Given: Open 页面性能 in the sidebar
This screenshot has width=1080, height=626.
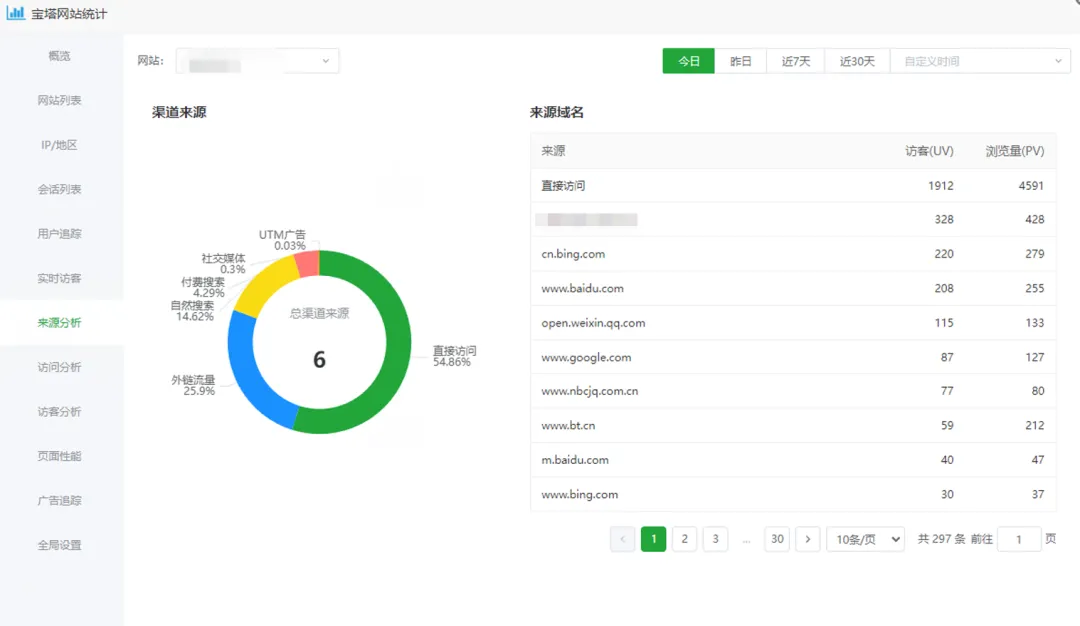Looking at the screenshot, I should pyautogui.click(x=59, y=456).
